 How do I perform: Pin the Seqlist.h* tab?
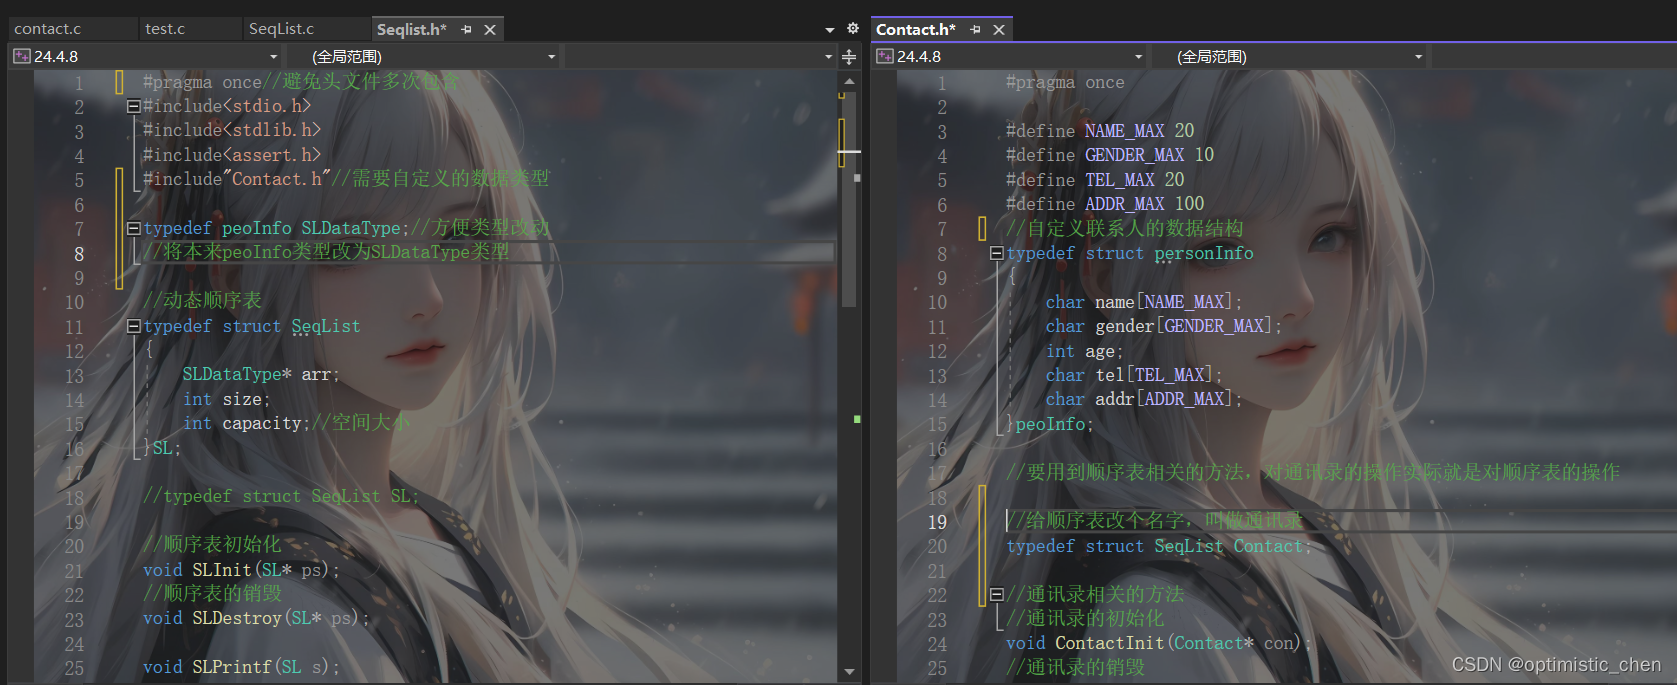pos(466,30)
